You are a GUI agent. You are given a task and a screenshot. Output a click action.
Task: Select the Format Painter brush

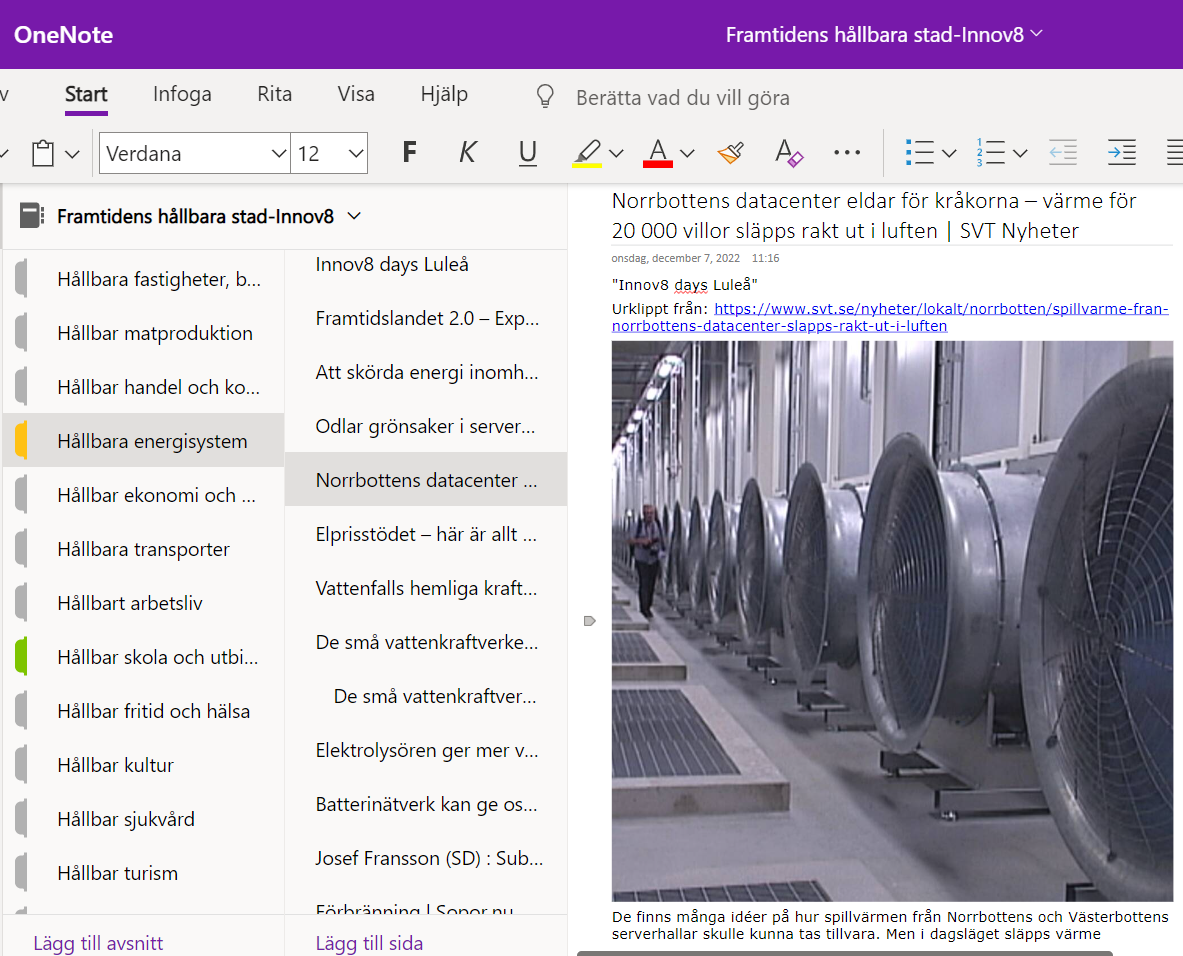click(730, 152)
